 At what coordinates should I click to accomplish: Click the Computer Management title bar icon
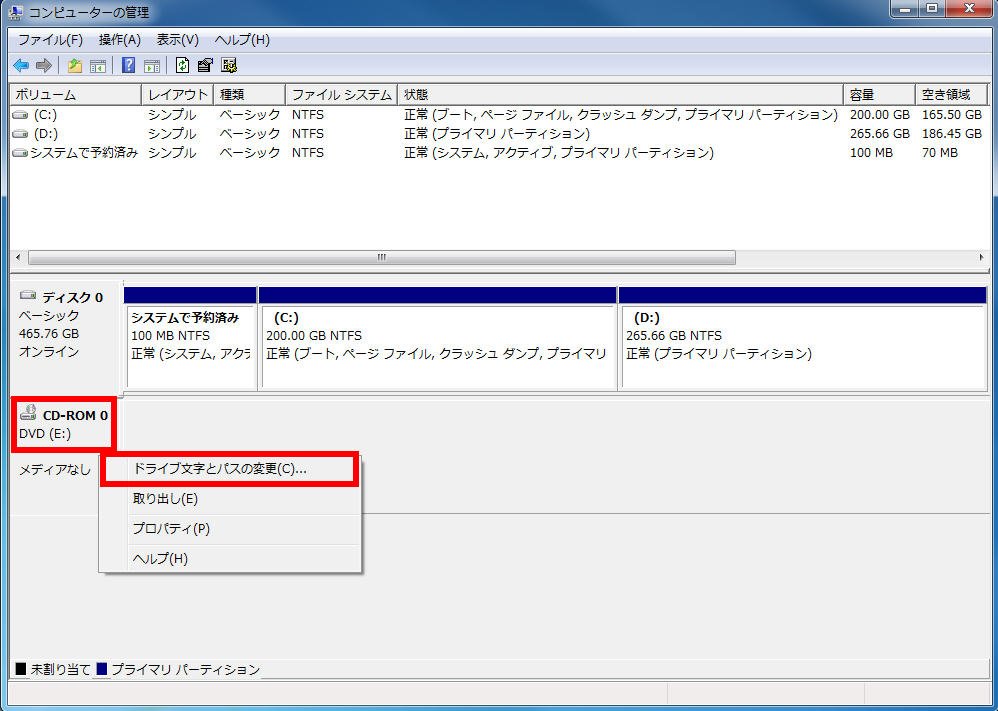click(16, 12)
